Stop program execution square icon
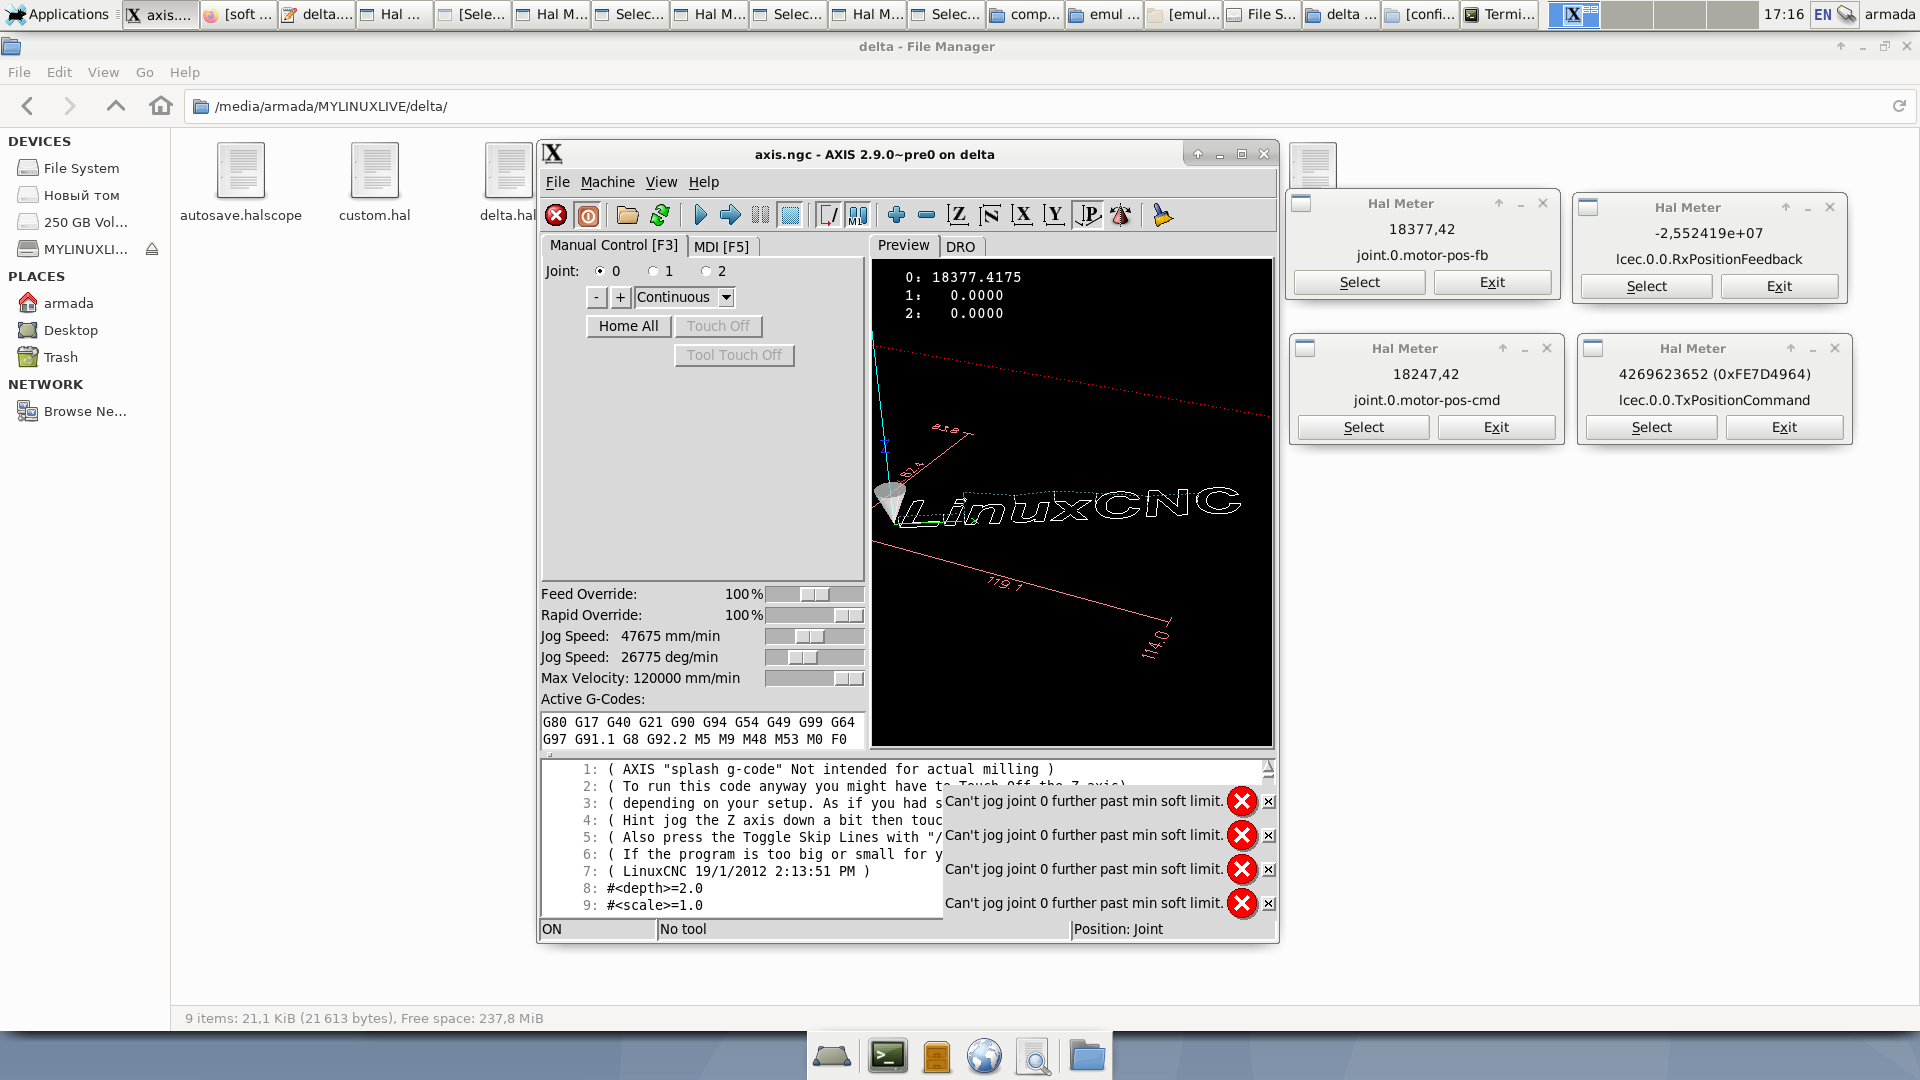 pos(790,215)
